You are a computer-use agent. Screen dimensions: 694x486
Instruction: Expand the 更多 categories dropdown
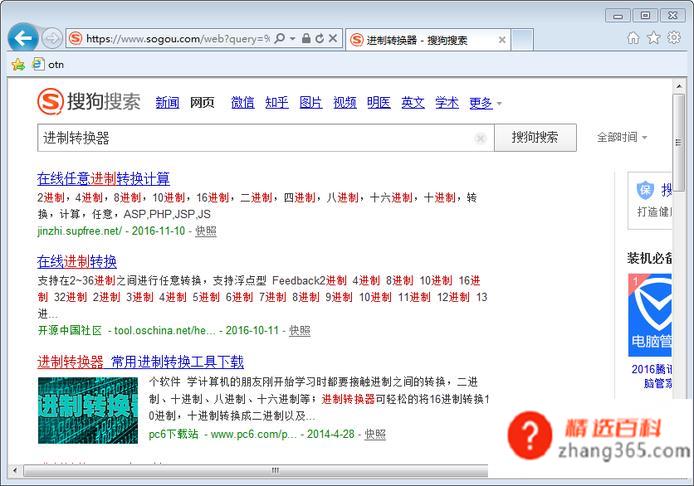(486, 103)
